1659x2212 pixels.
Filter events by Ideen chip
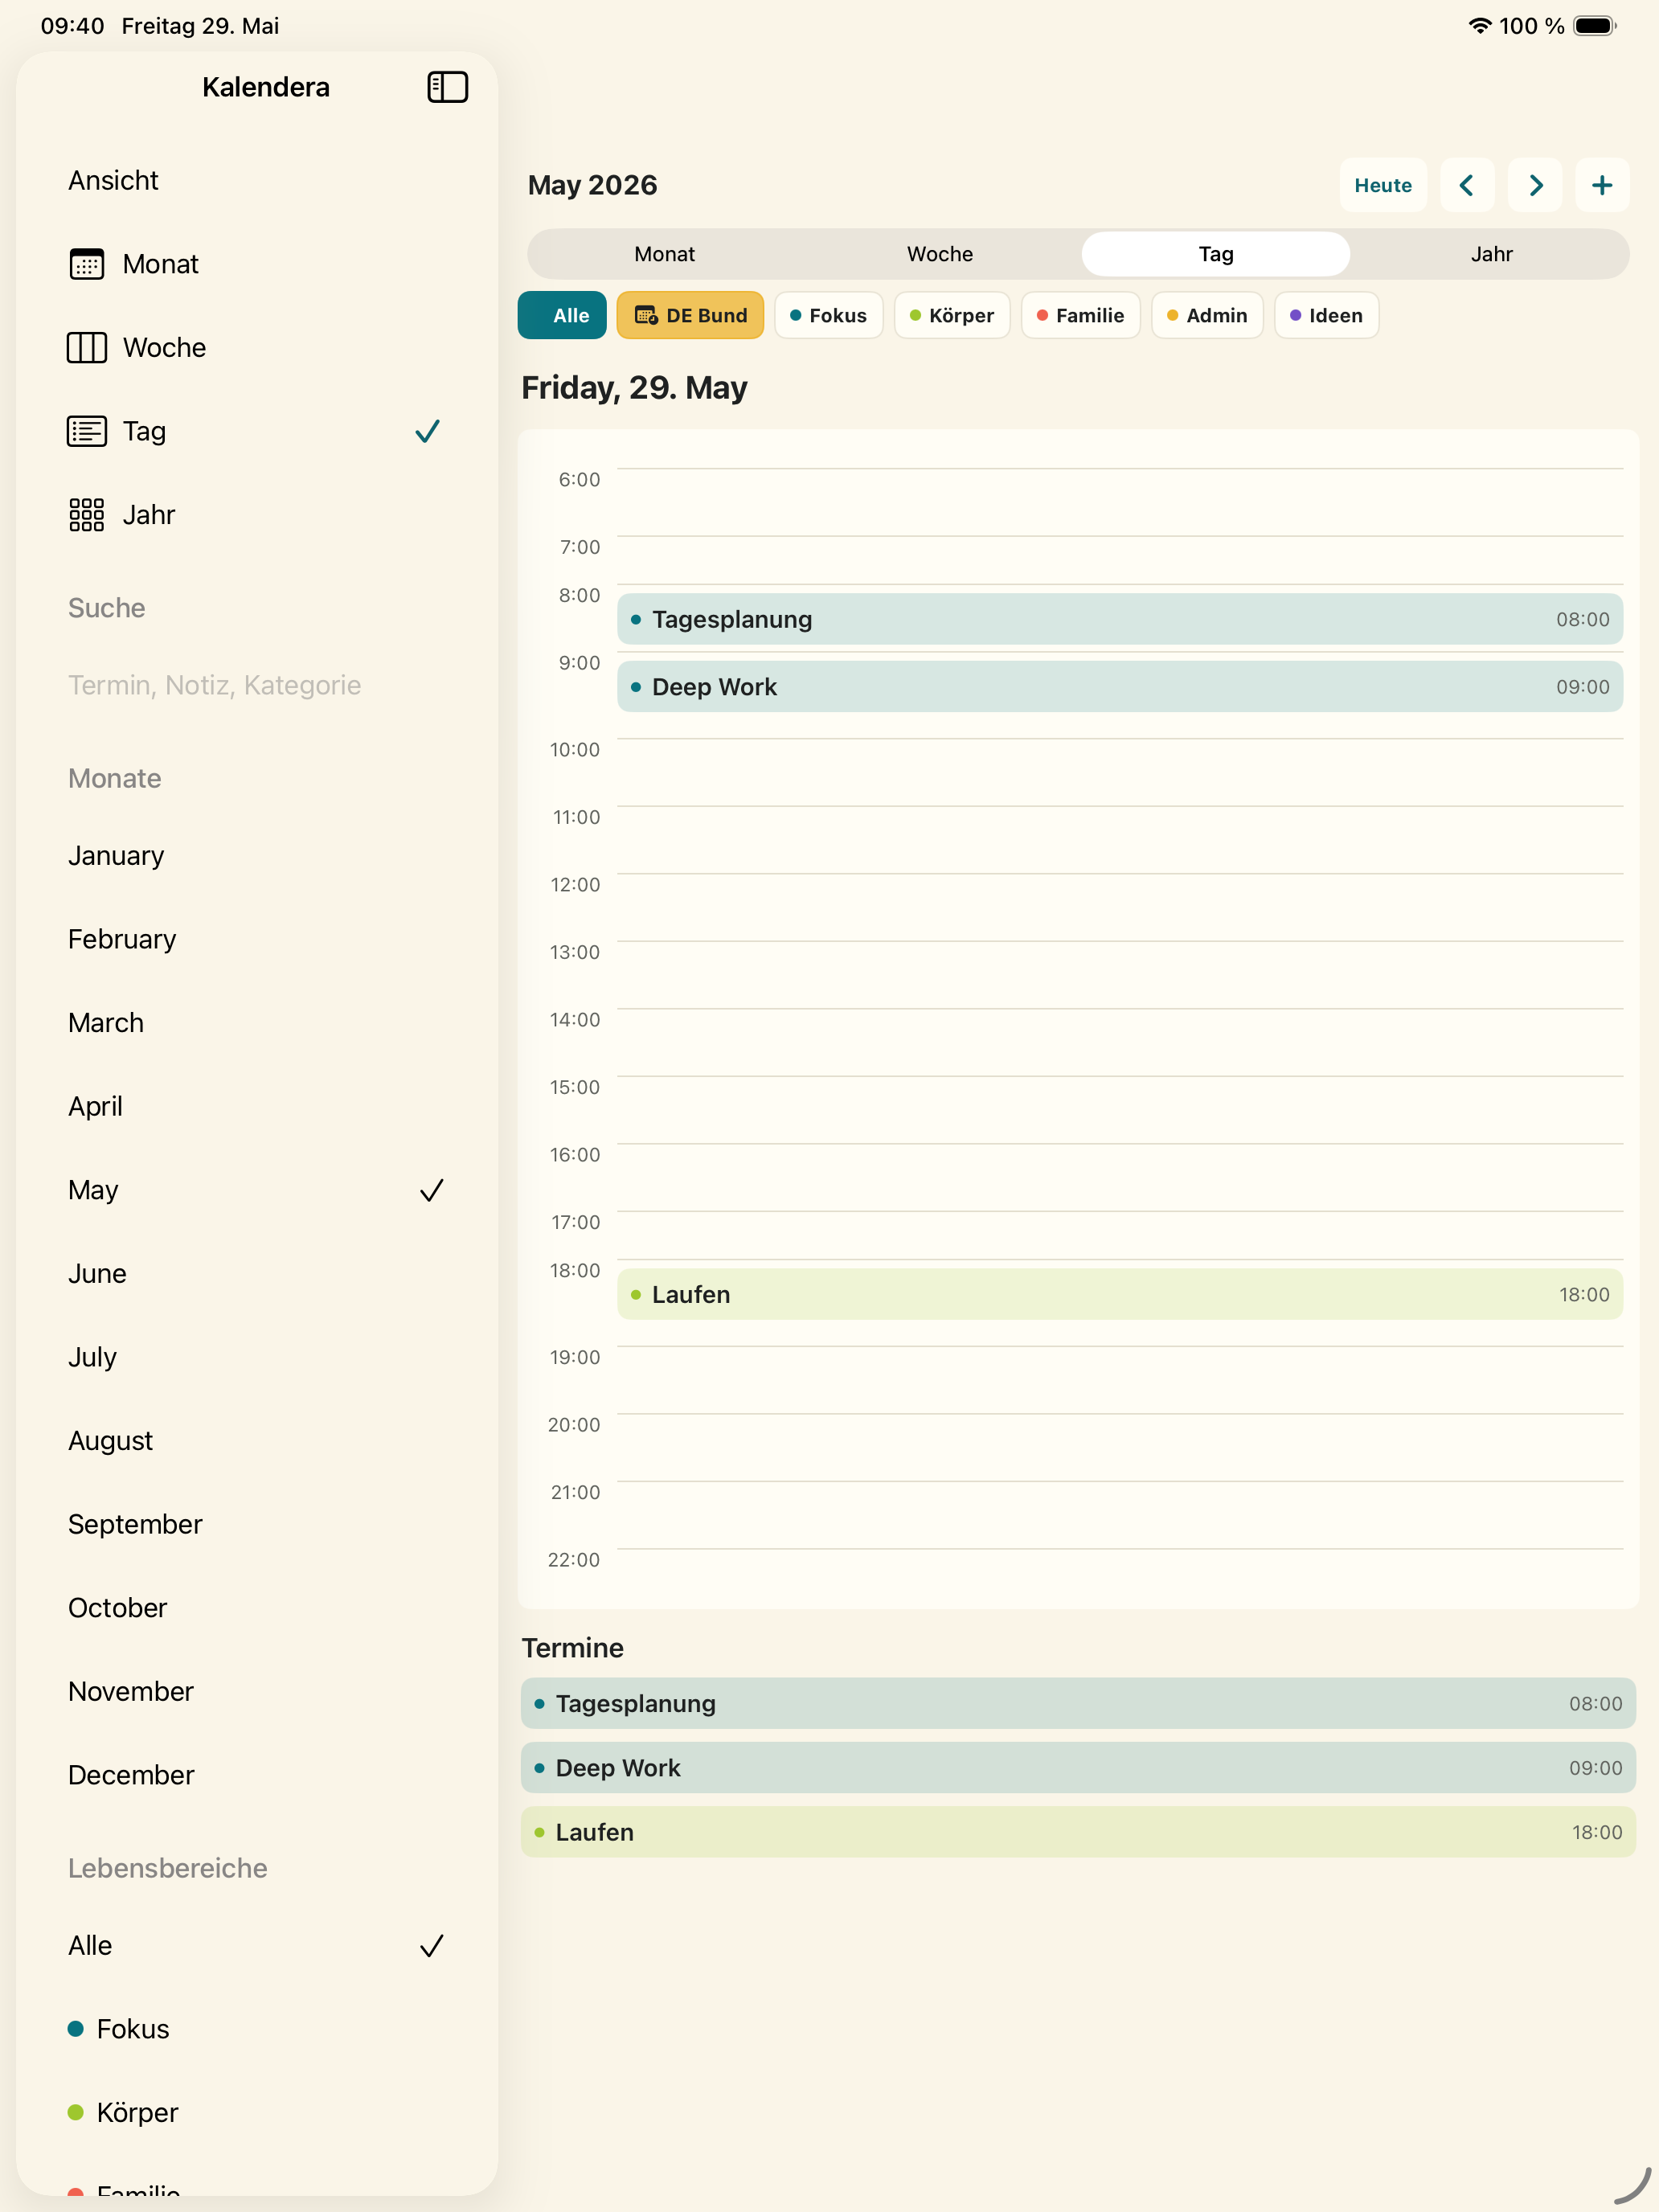(x=1326, y=315)
